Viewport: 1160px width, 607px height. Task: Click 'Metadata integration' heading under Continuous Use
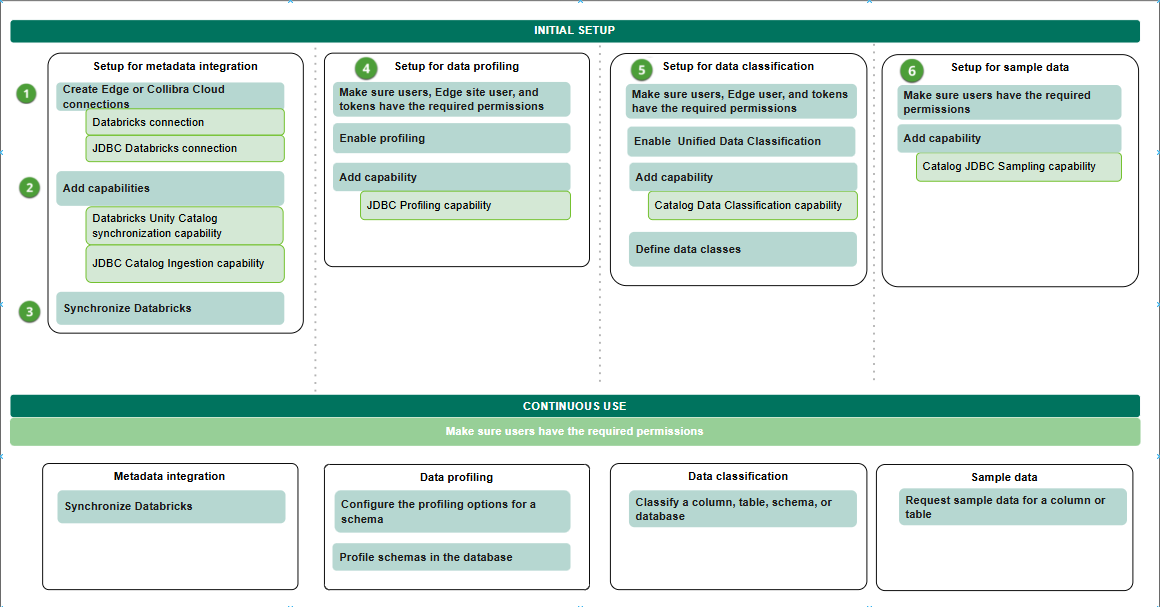[169, 476]
